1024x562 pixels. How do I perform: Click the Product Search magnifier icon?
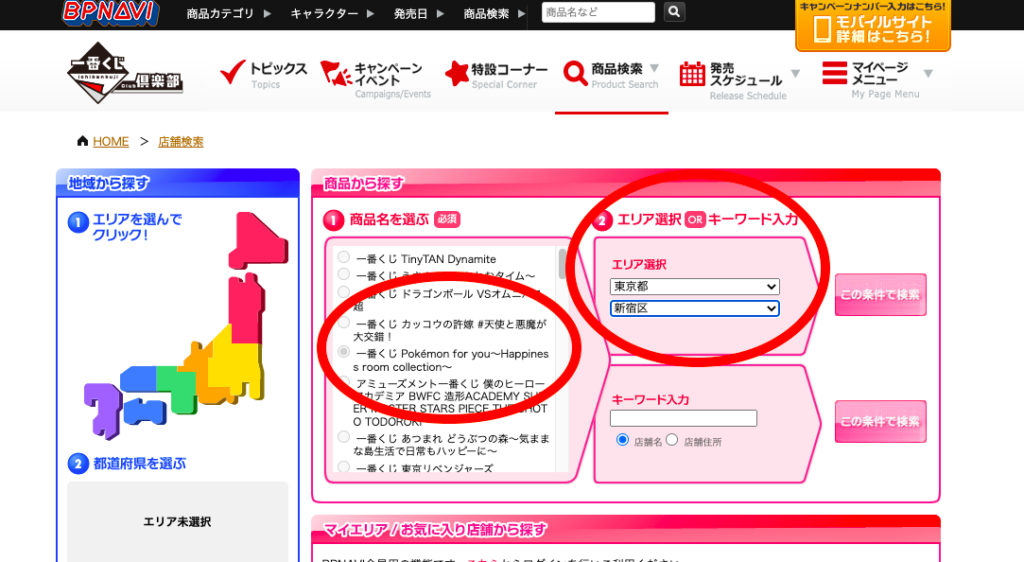[575, 73]
